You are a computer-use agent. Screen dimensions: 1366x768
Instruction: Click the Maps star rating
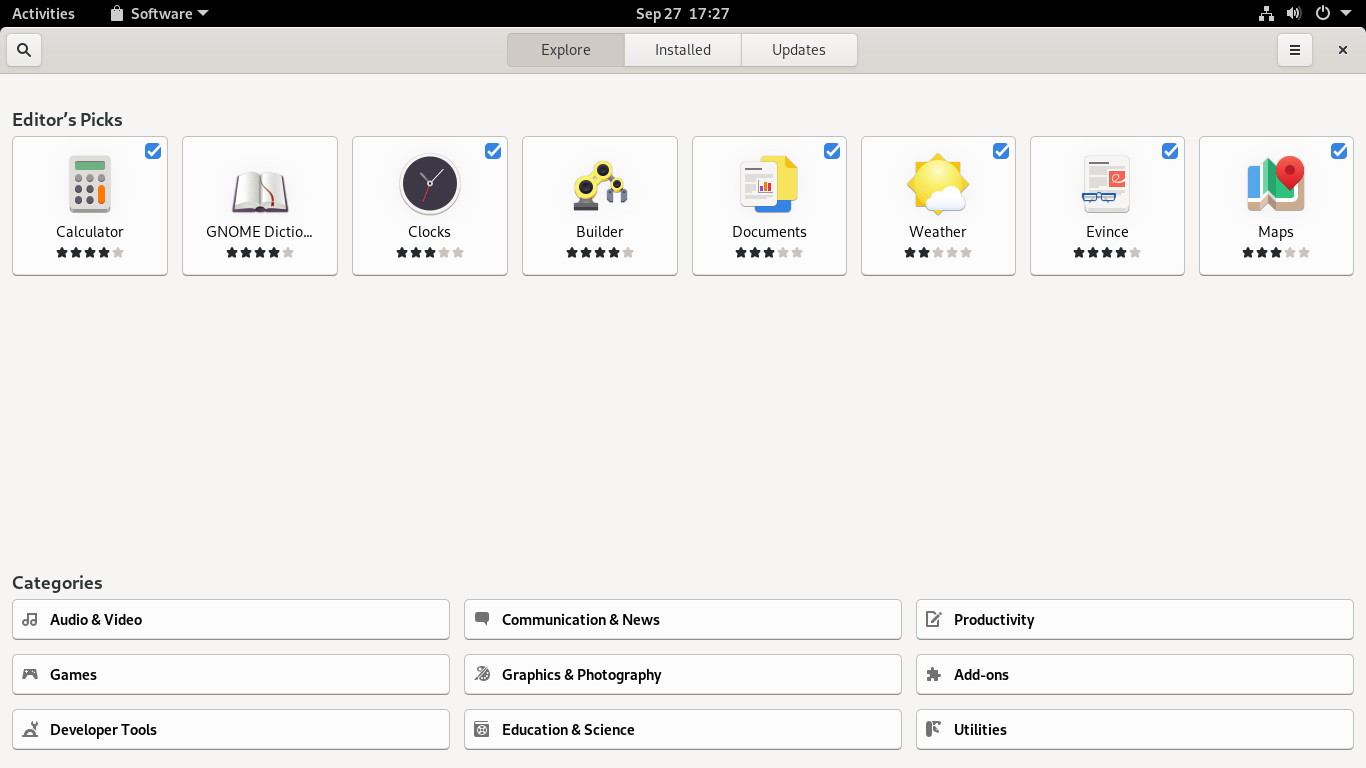click(1276, 253)
